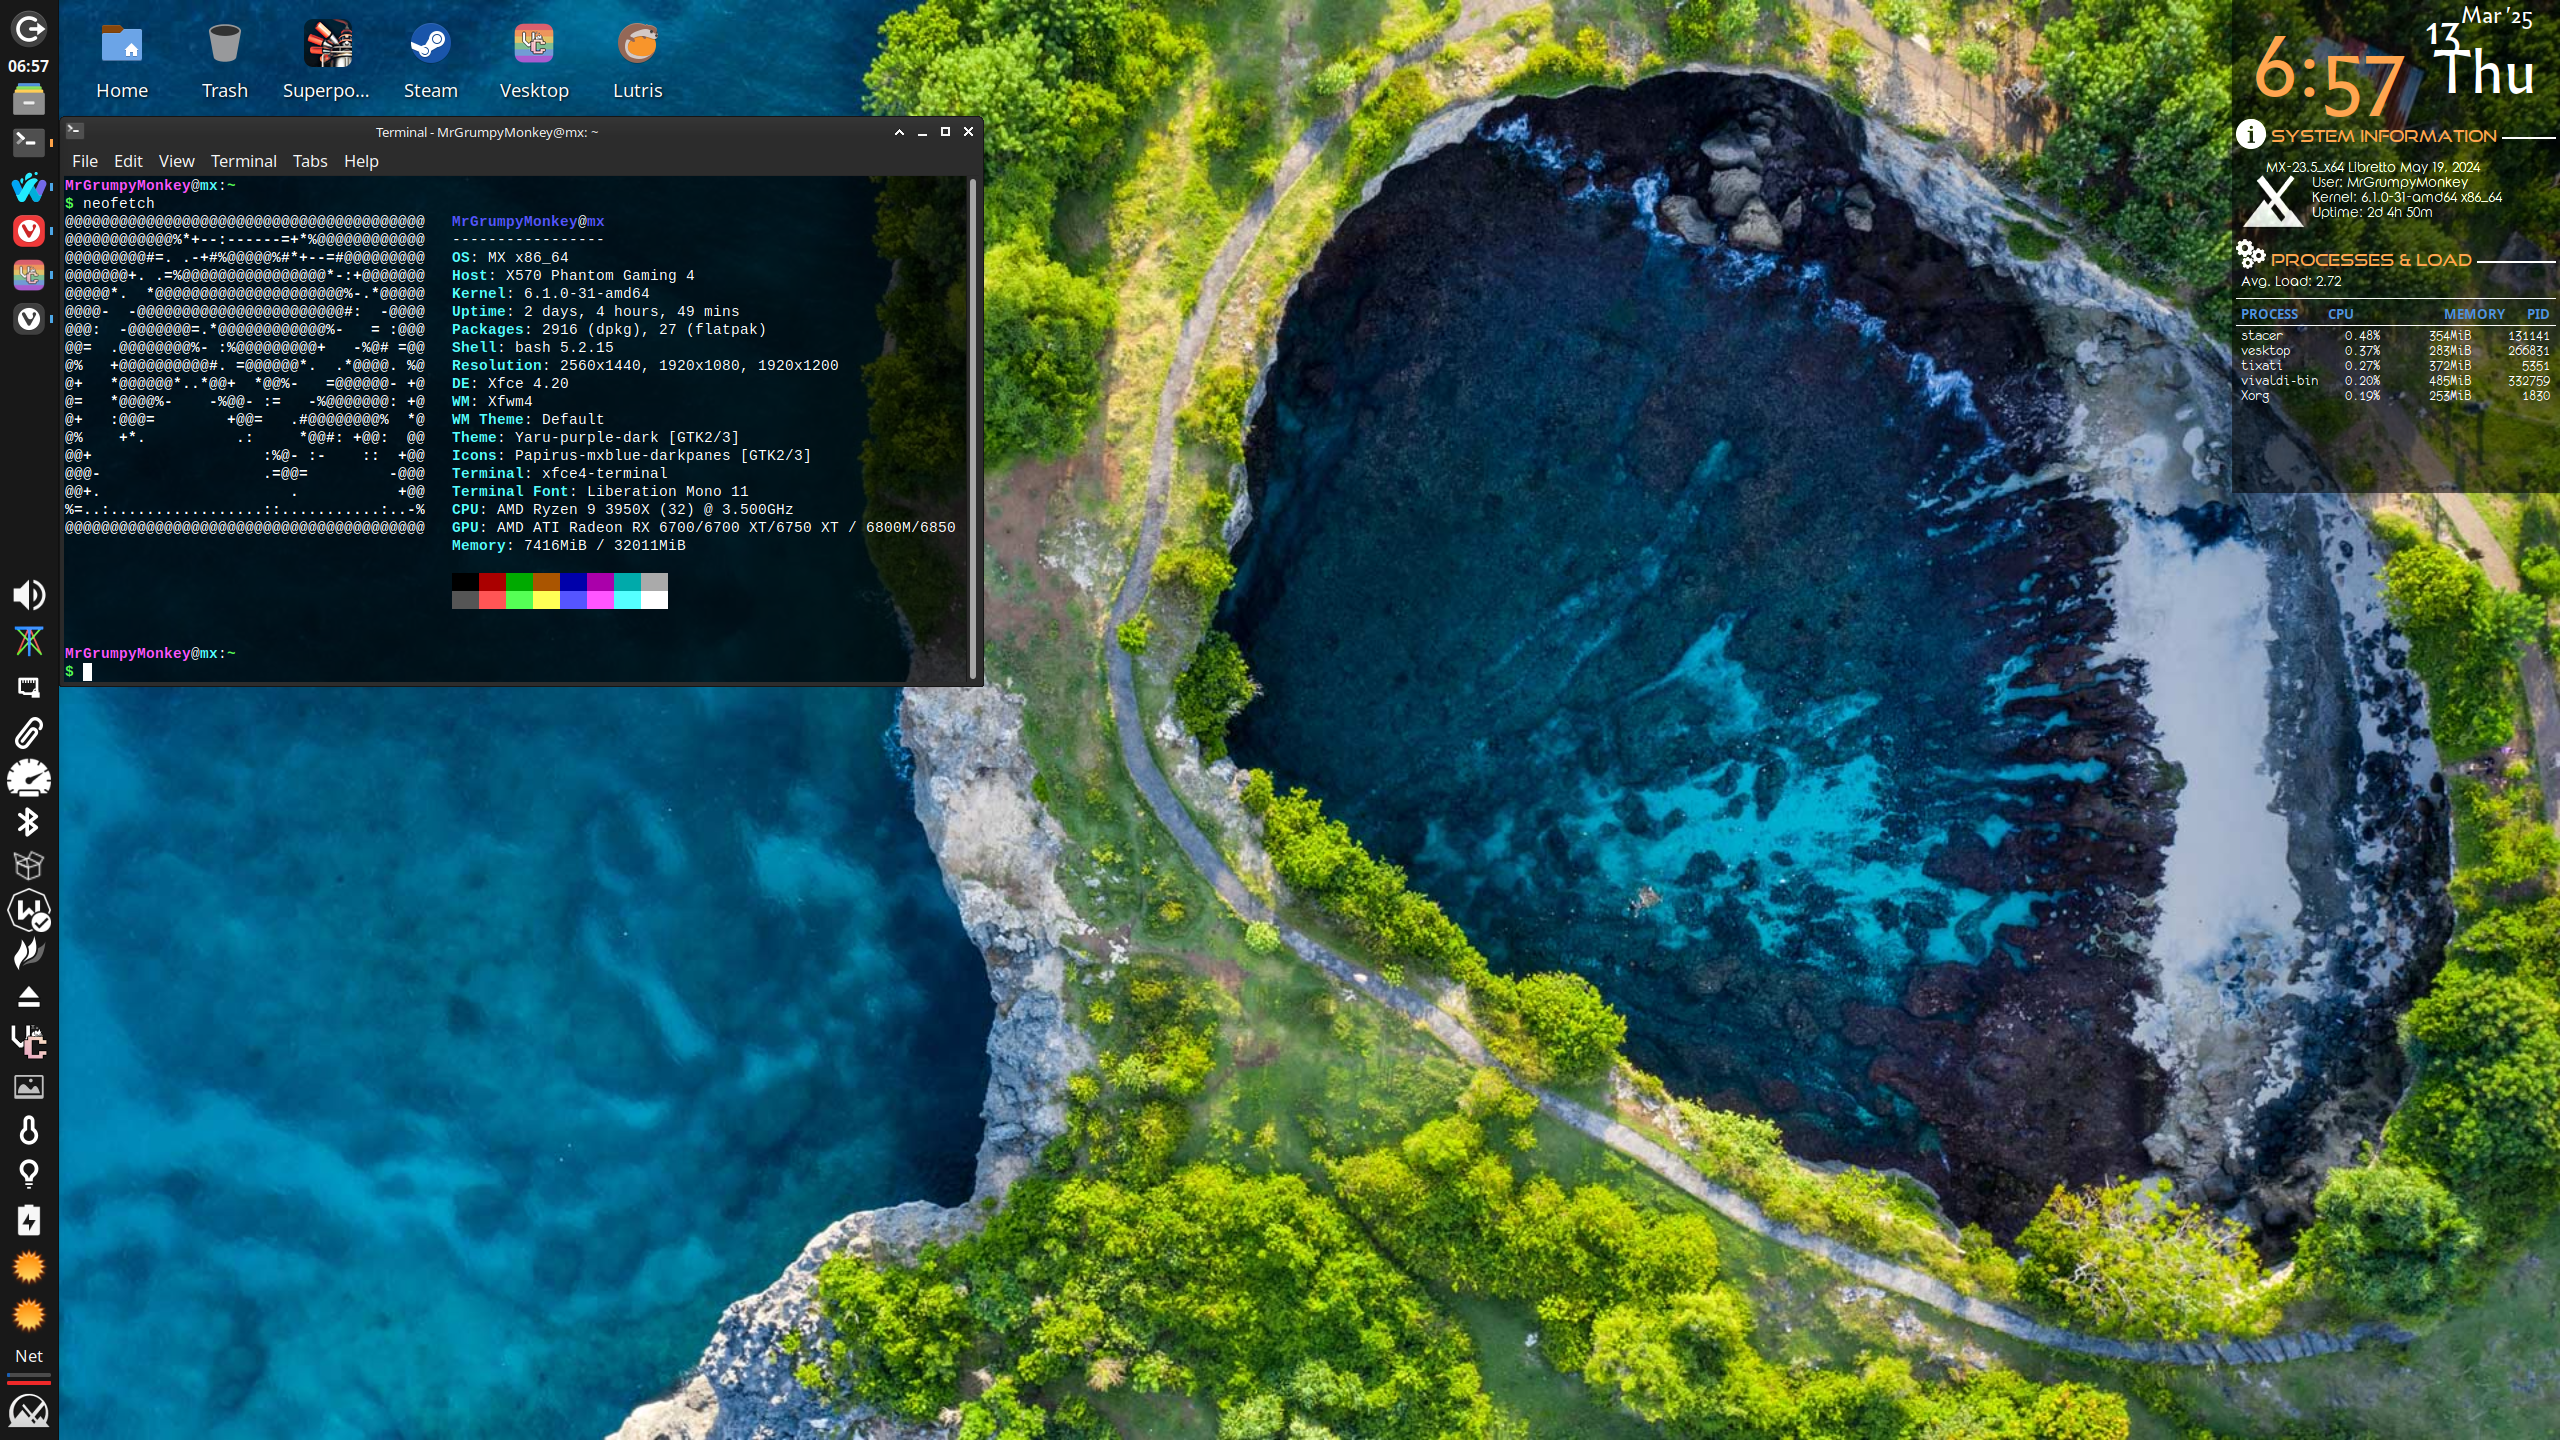Open the eject removable media tray icon
This screenshot has width=2560, height=1440.
point(28,997)
